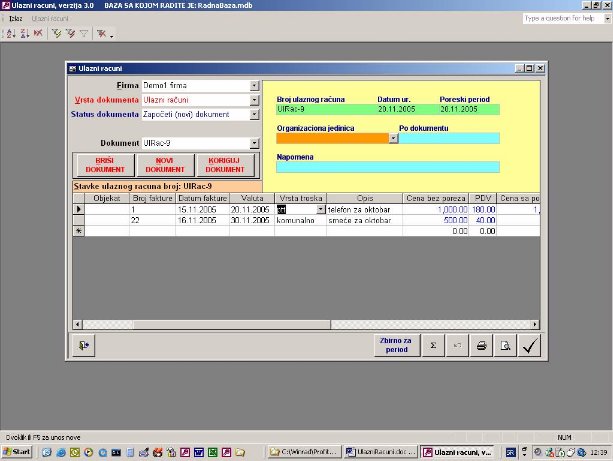Viewport: 613px width, 461px height.
Task: Expand the Firma dropdown
Action: pos(254,86)
